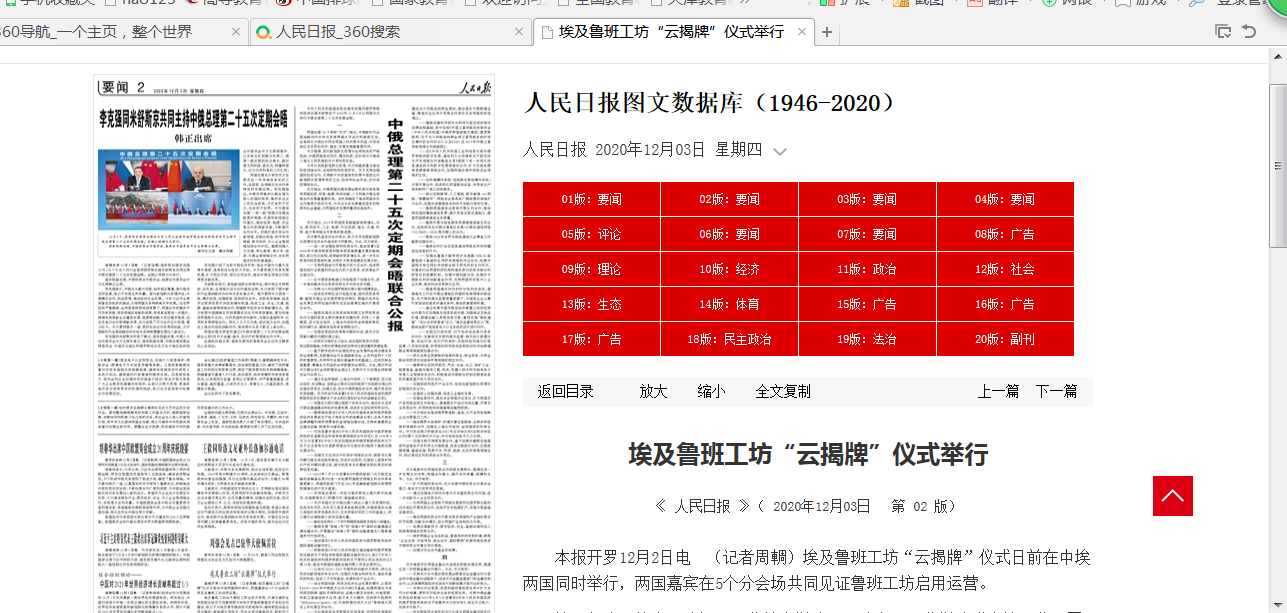Viewport: 1287px width, 613px height.
Task: Click the restore closed tab undo icon
Action: (x=1249, y=32)
